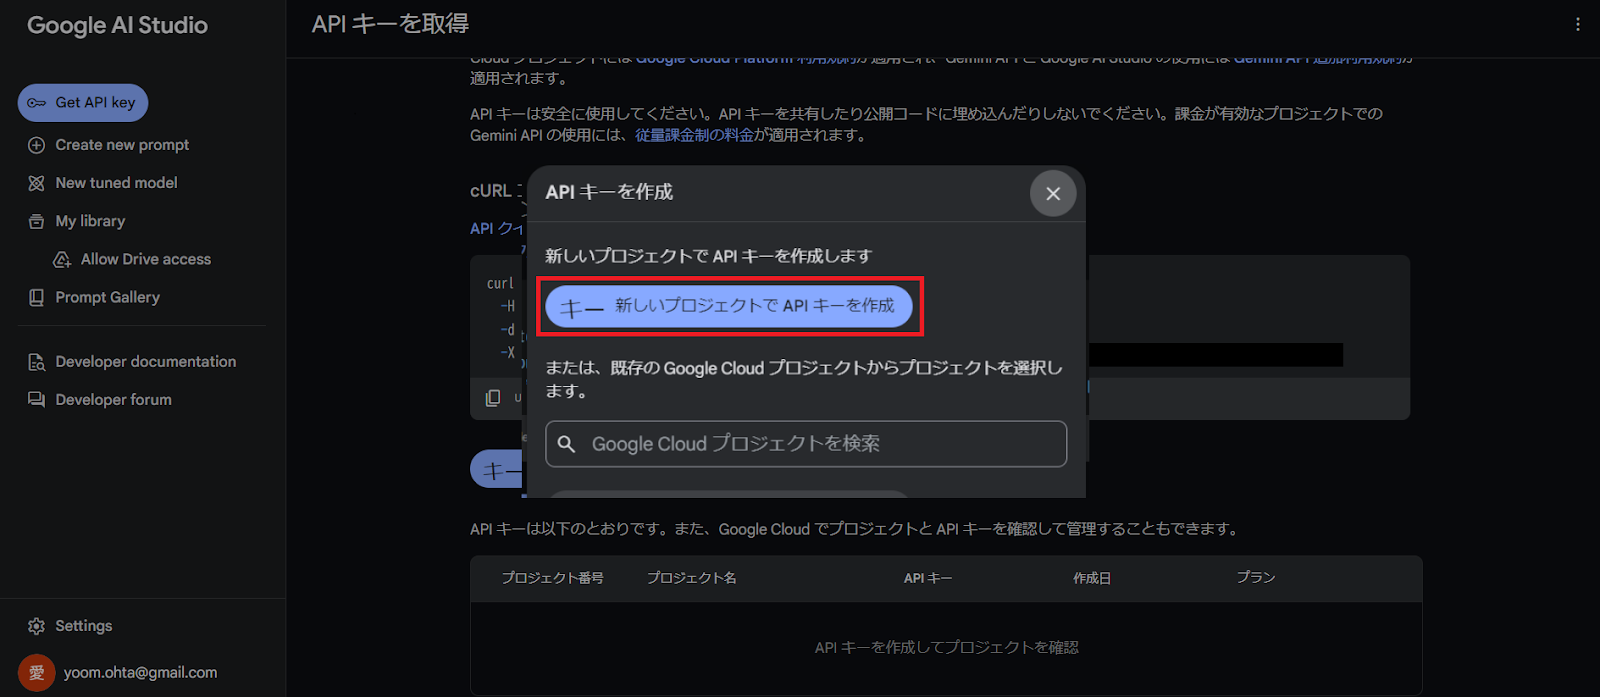Click the Developer forum chat icon
Viewport: 1600px width, 697px height.
tap(37, 400)
